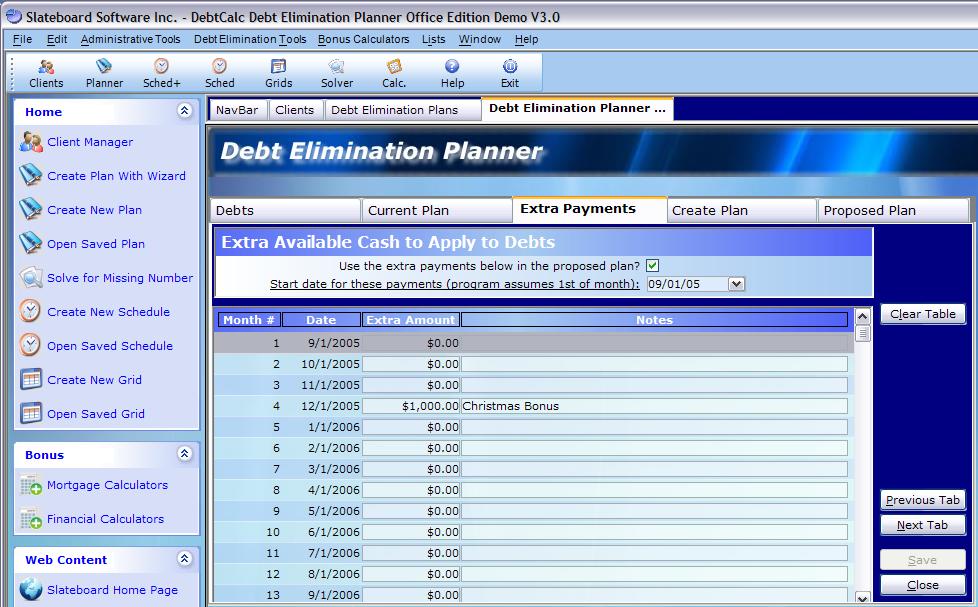Click the Exit toolbar icon

click(510, 72)
